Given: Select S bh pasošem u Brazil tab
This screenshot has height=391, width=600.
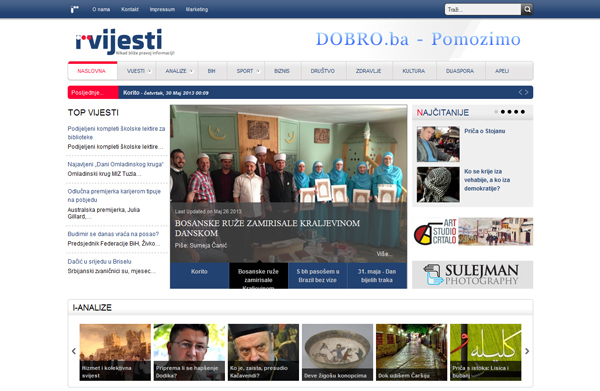Looking at the screenshot, I should (x=318, y=275).
